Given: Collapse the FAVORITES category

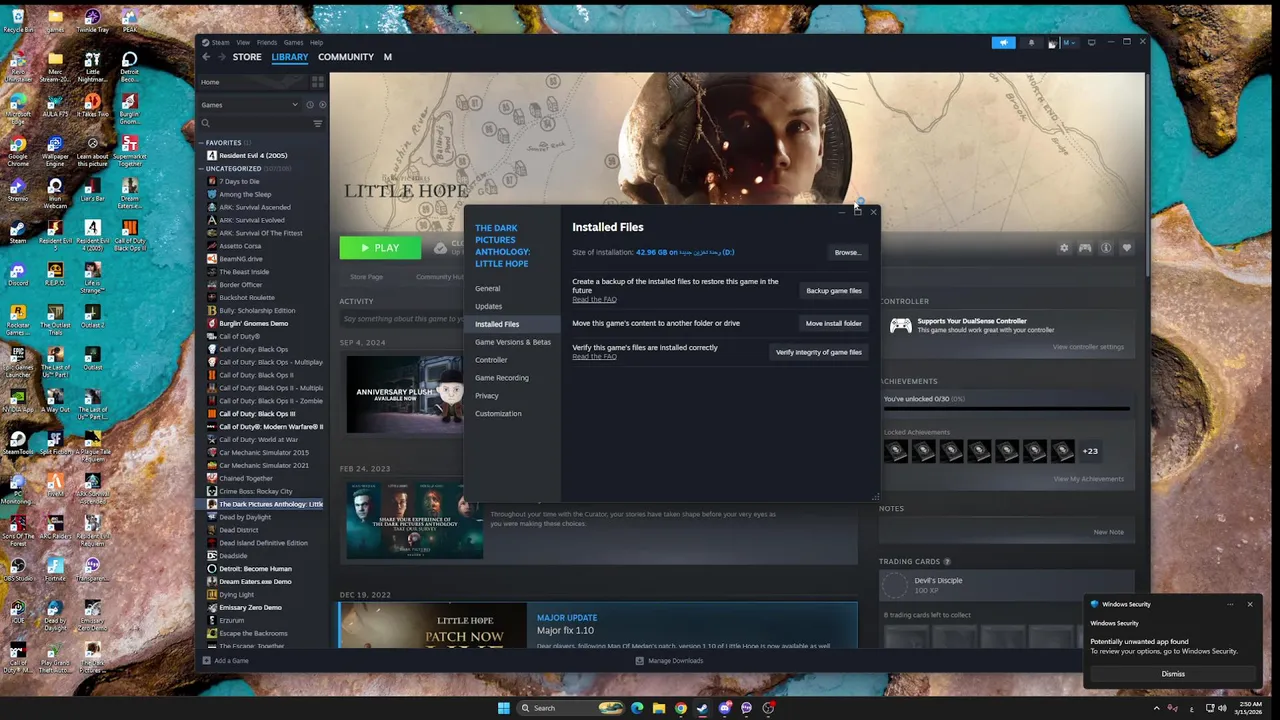Looking at the screenshot, I should pyautogui.click(x=201, y=143).
